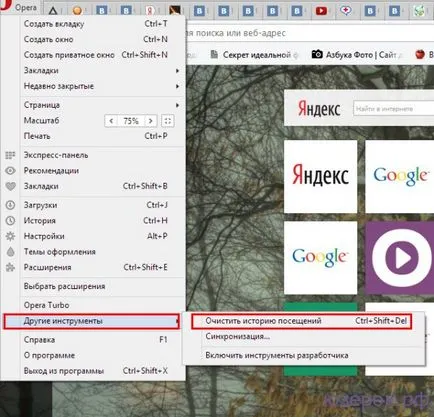Expand the Недавно закрытые submenu
Image resolution: width=434 pixels, height=417 pixels.
[x=177, y=86]
